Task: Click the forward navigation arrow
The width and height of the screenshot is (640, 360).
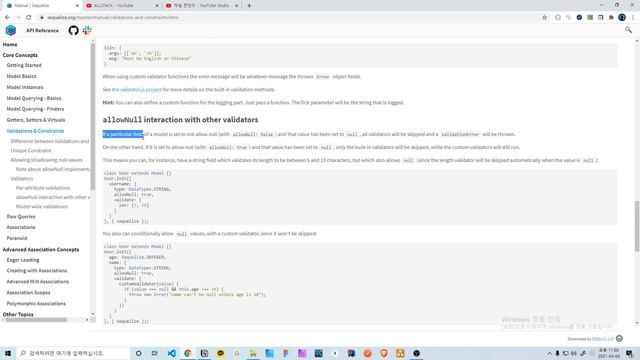Action: tap(18, 18)
